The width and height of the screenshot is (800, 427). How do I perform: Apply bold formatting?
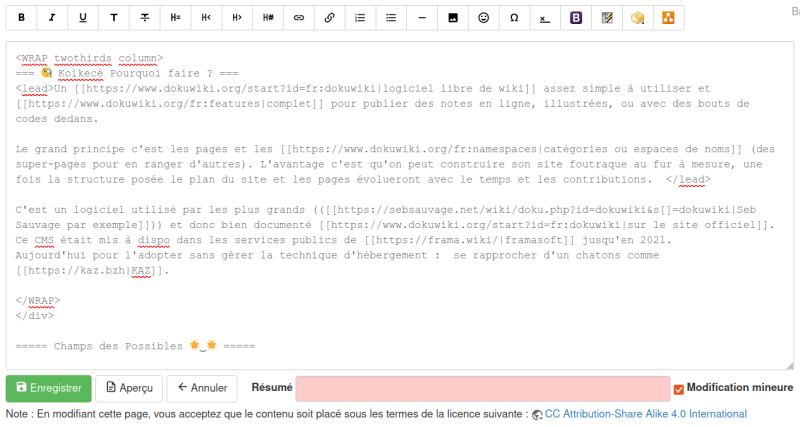21,18
